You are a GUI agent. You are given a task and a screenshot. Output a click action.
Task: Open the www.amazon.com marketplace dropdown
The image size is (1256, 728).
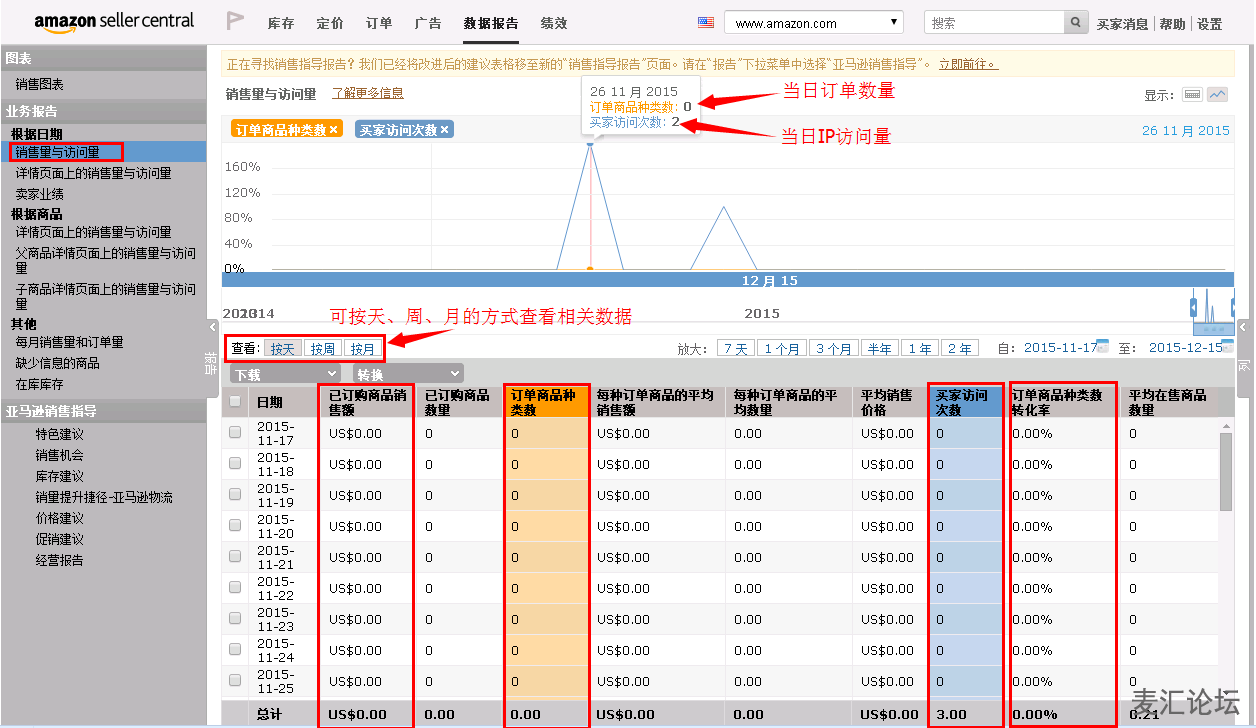pyautogui.click(x=814, y=22)
